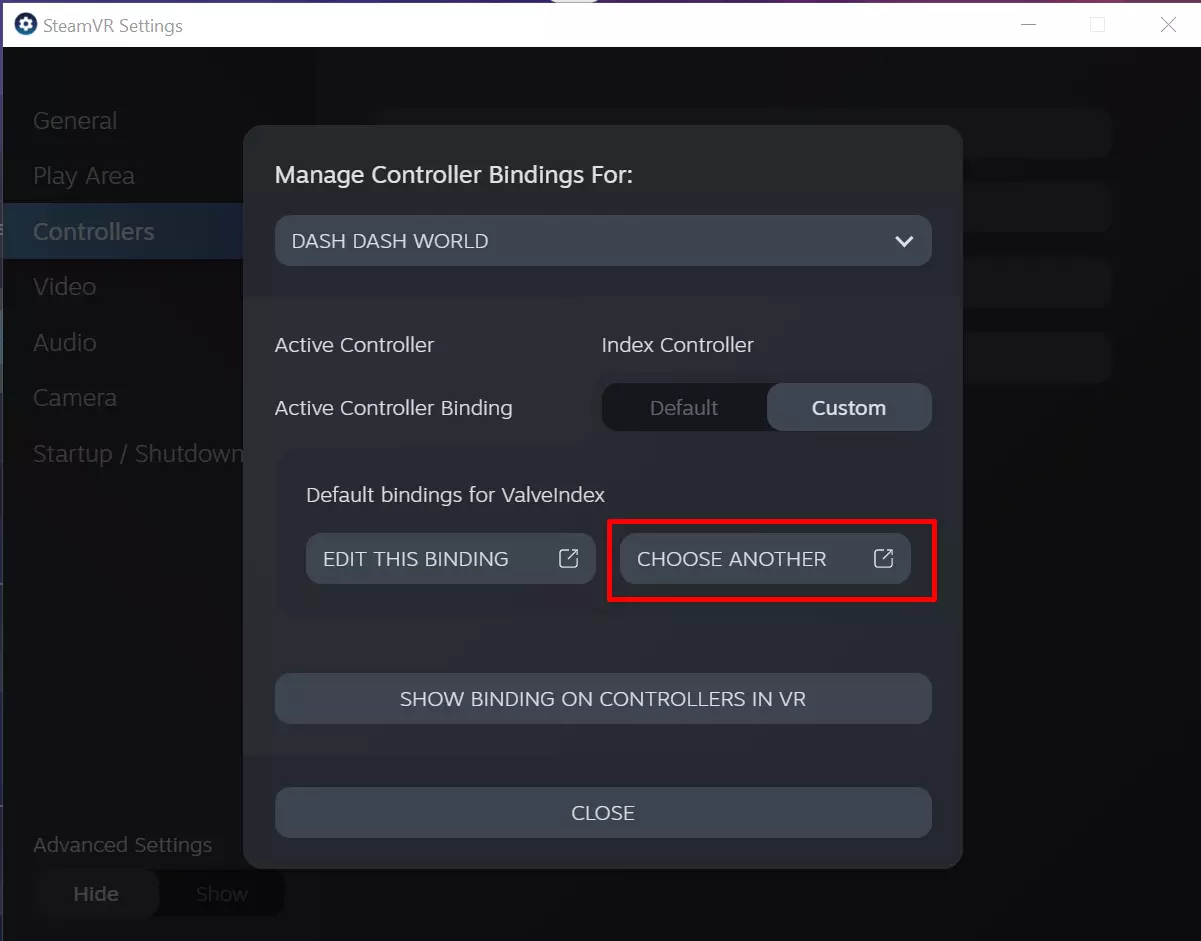Click the chevron arrow in application dropdown
The height and width of the screenshot is (941, 1201).
(904, 242)
